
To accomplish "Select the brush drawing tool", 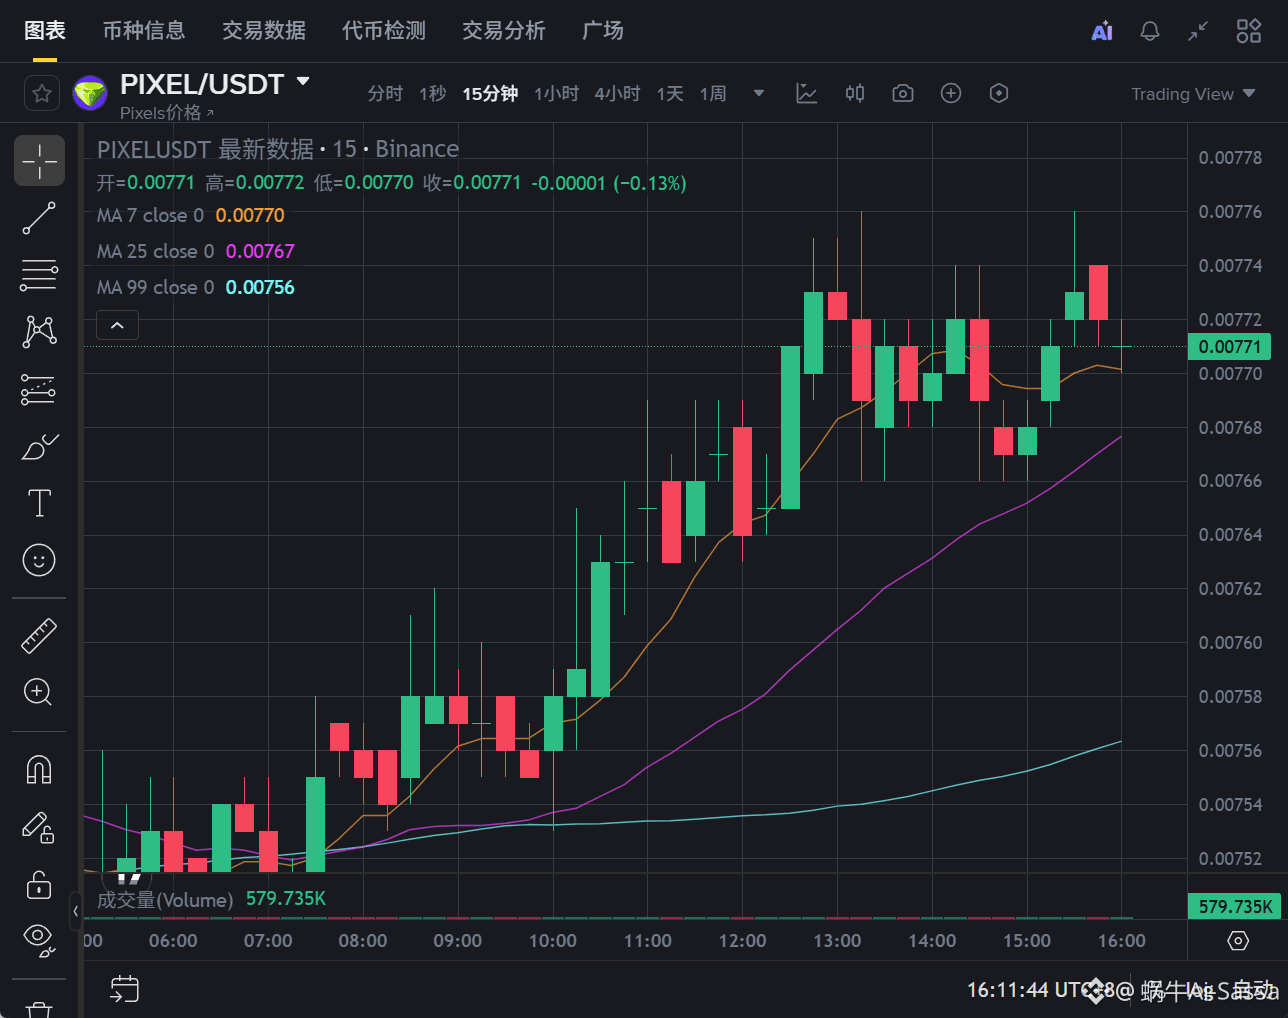I will pos(39,446).
